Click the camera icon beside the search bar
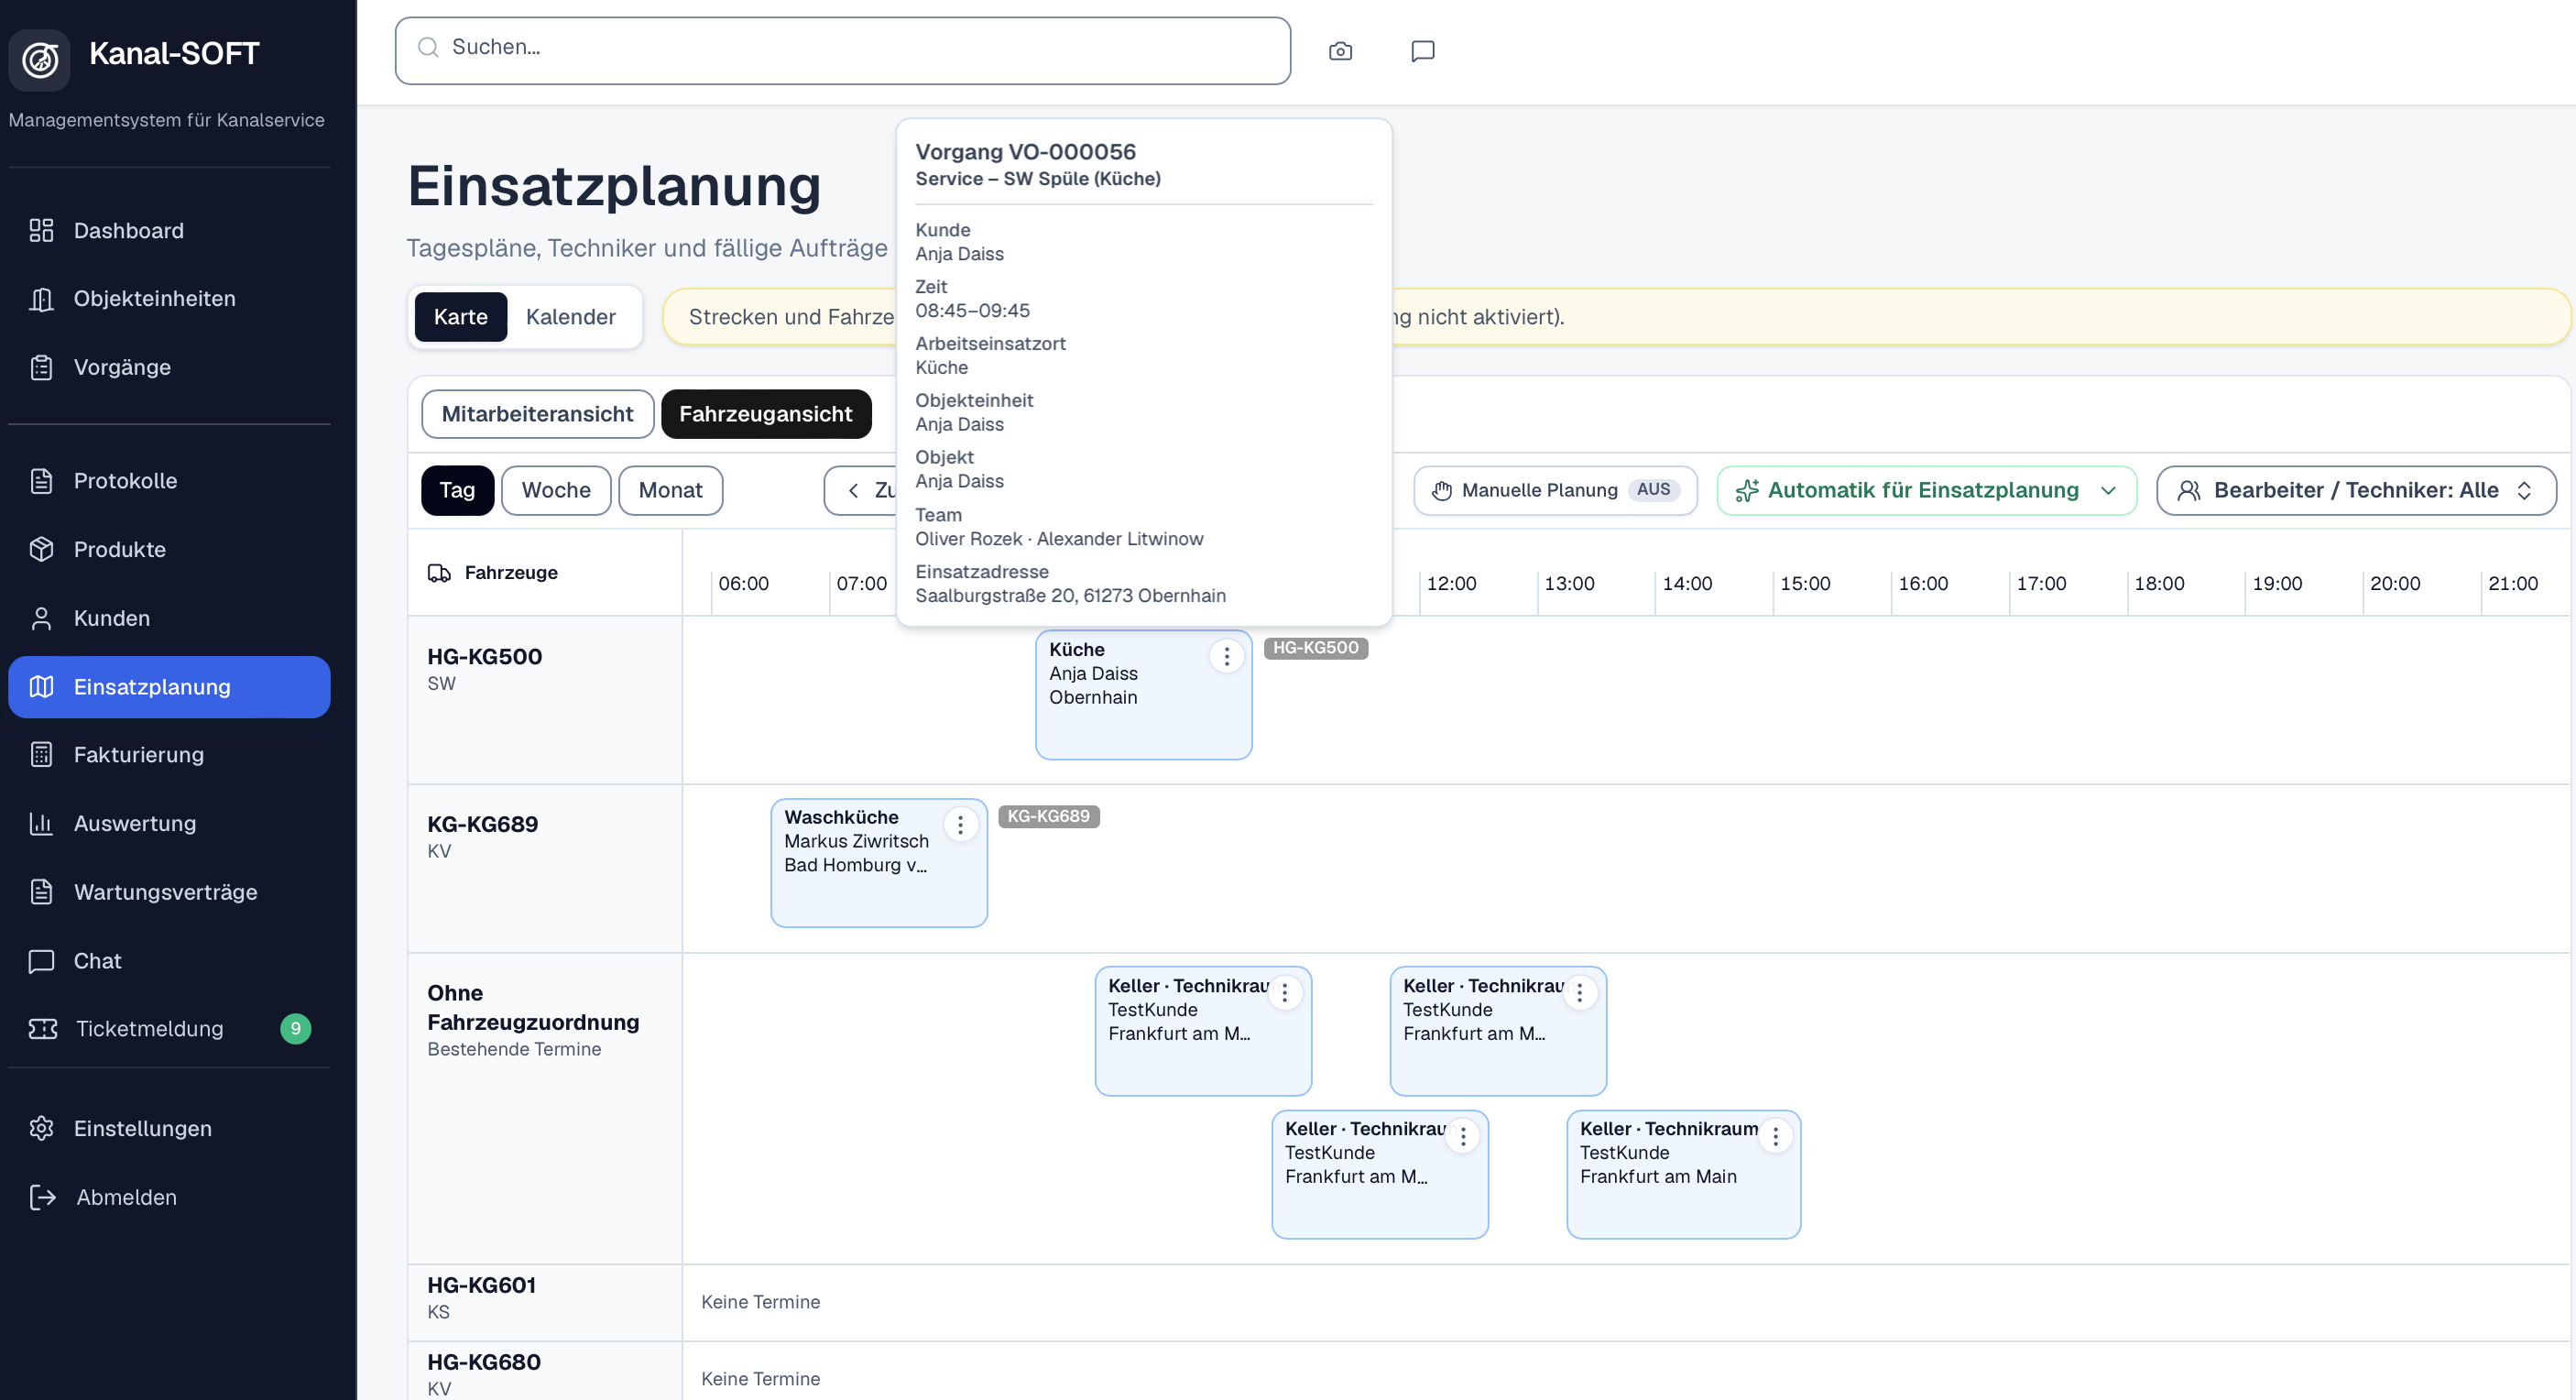Image resolution: width=2576 pixels, height=1400 pixels. coord(1340,51)
